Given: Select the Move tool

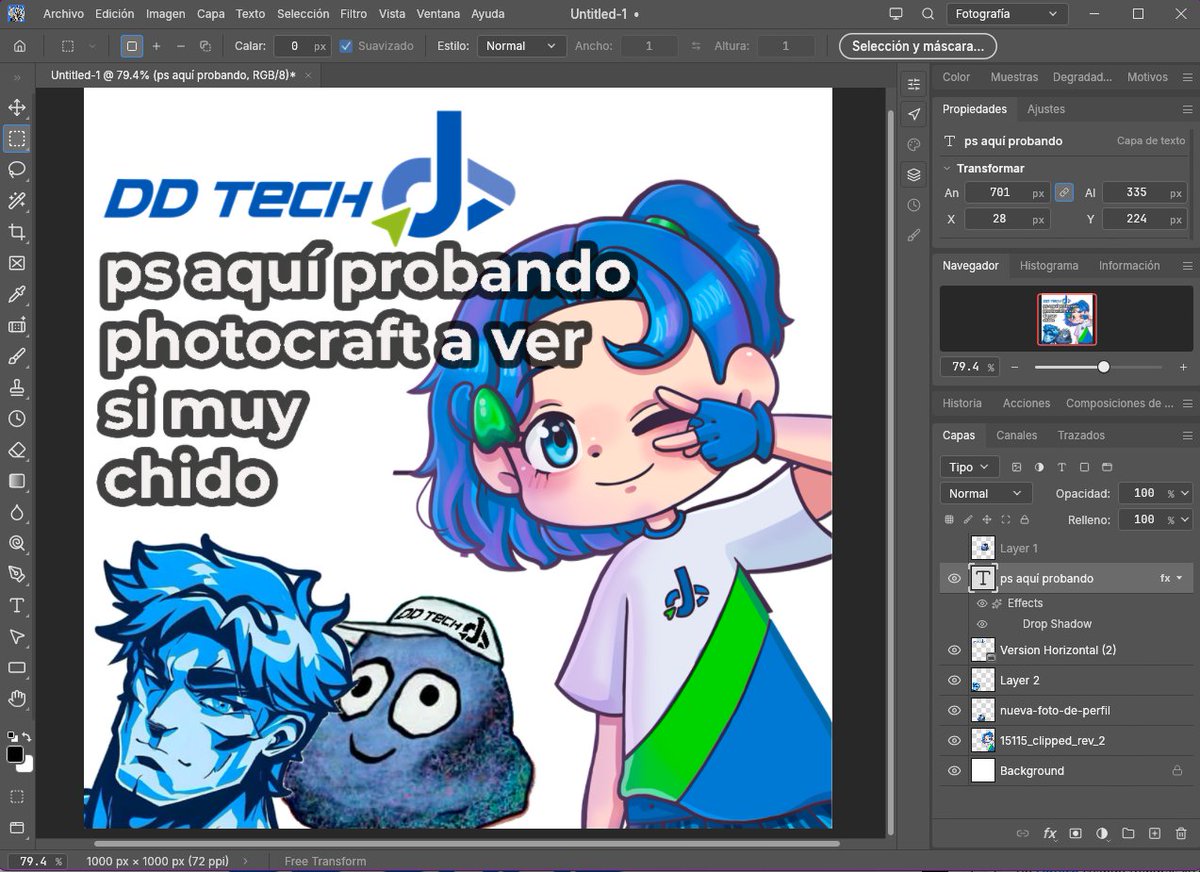Looking at the screenshot, I should coord(17,108).
